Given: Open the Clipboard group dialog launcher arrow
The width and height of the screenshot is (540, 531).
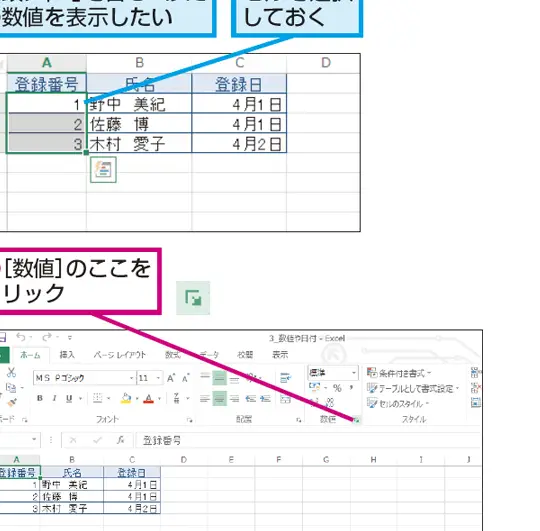Looking at the screenshot, I should coord(24,420).
